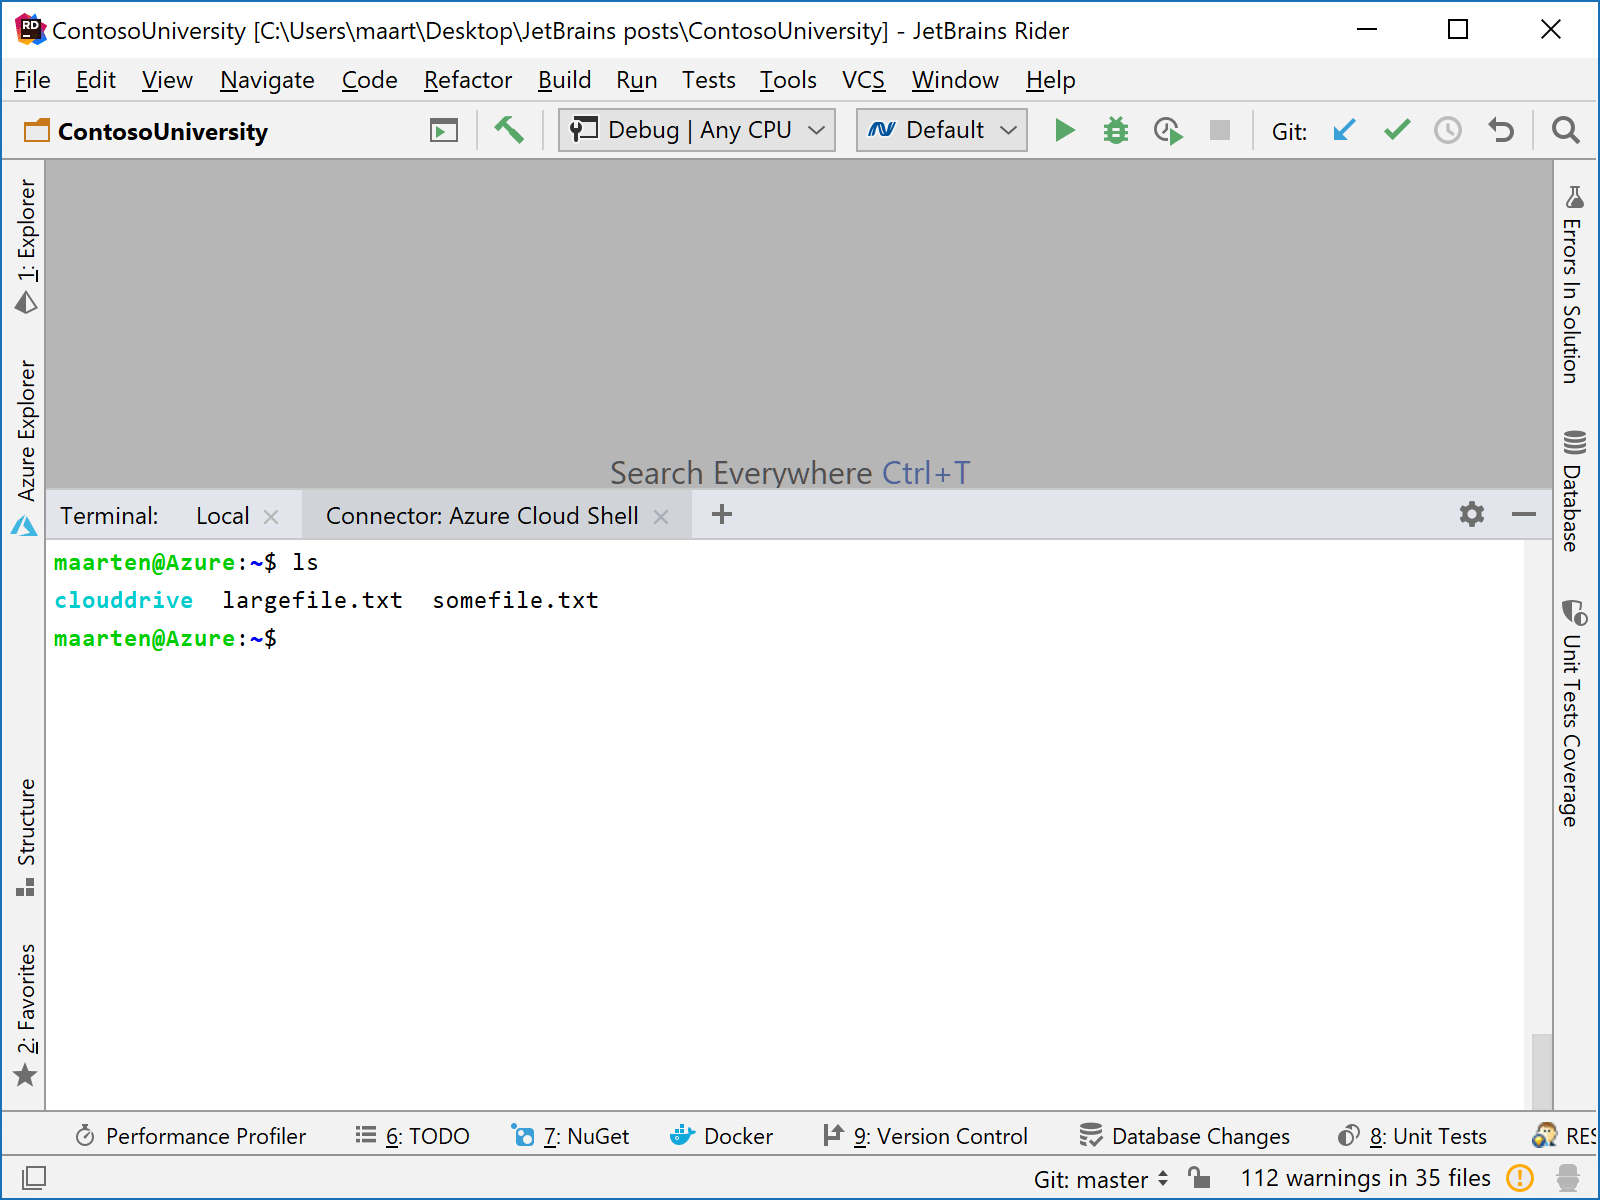Open the Docker tool window
Image resolution: width=1600 pixels, height=1200 pixels.
point(721,1136)
